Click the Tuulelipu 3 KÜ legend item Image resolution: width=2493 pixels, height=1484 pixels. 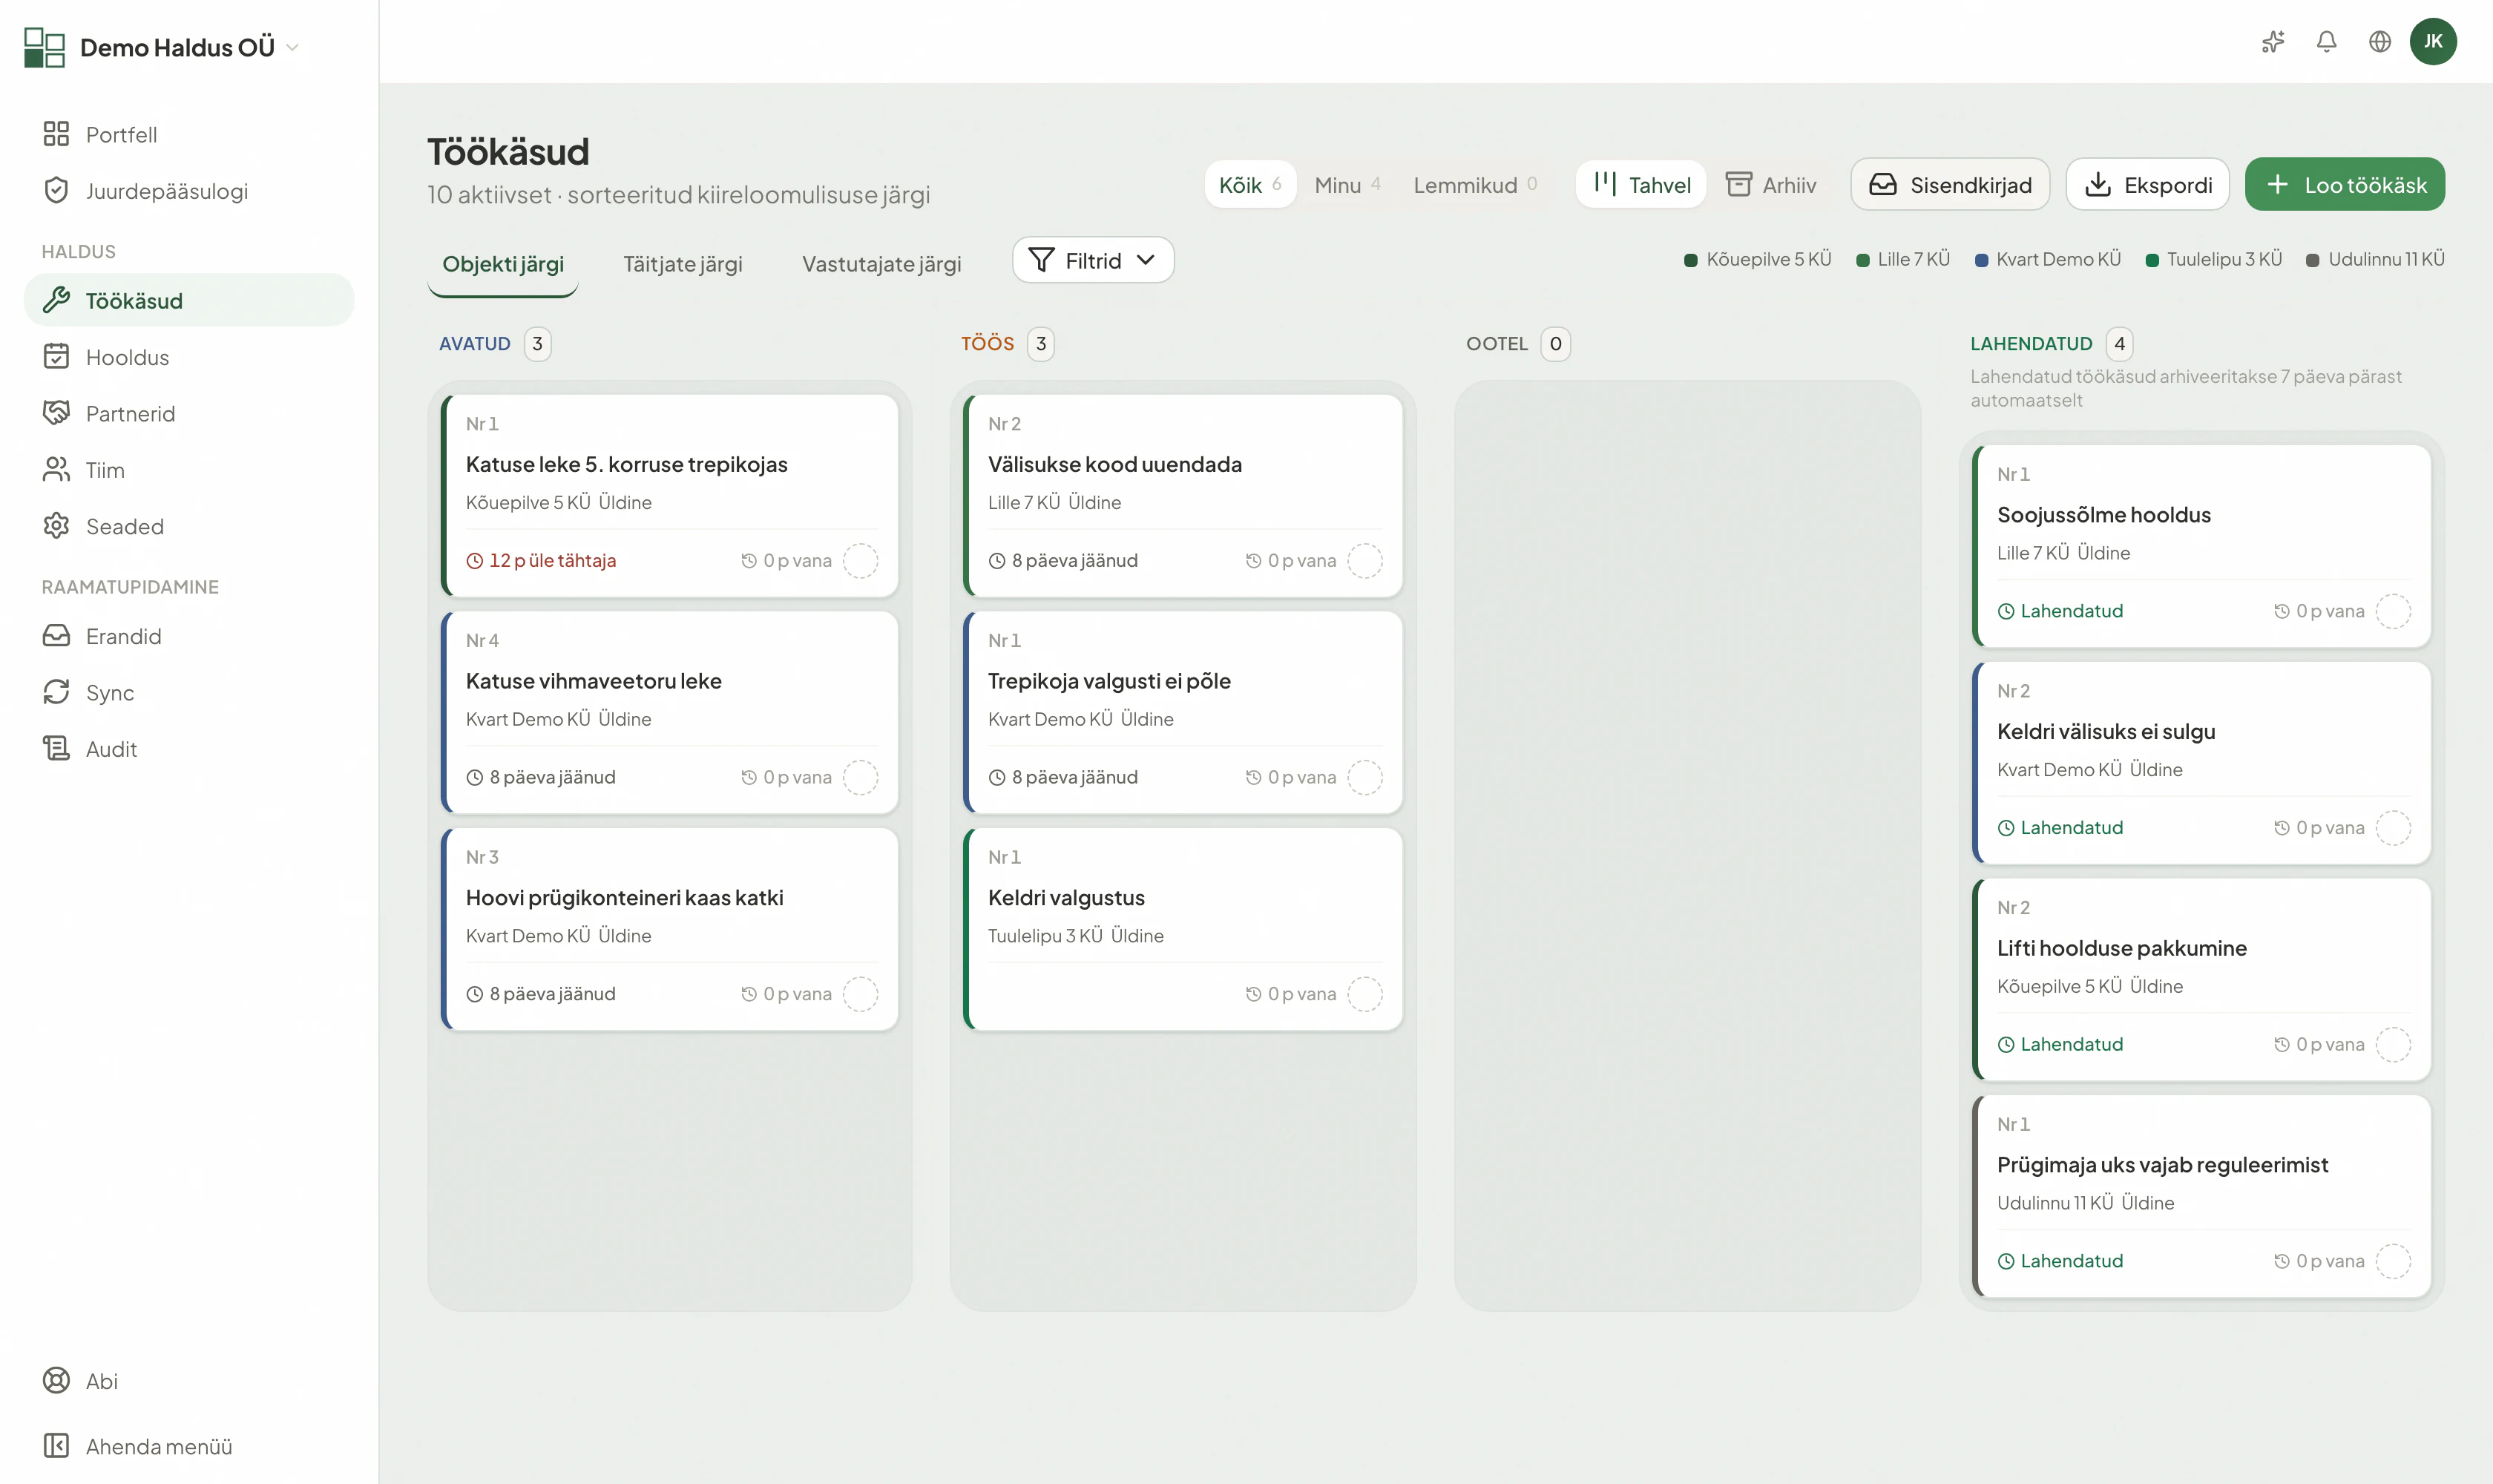(2213, 259)
